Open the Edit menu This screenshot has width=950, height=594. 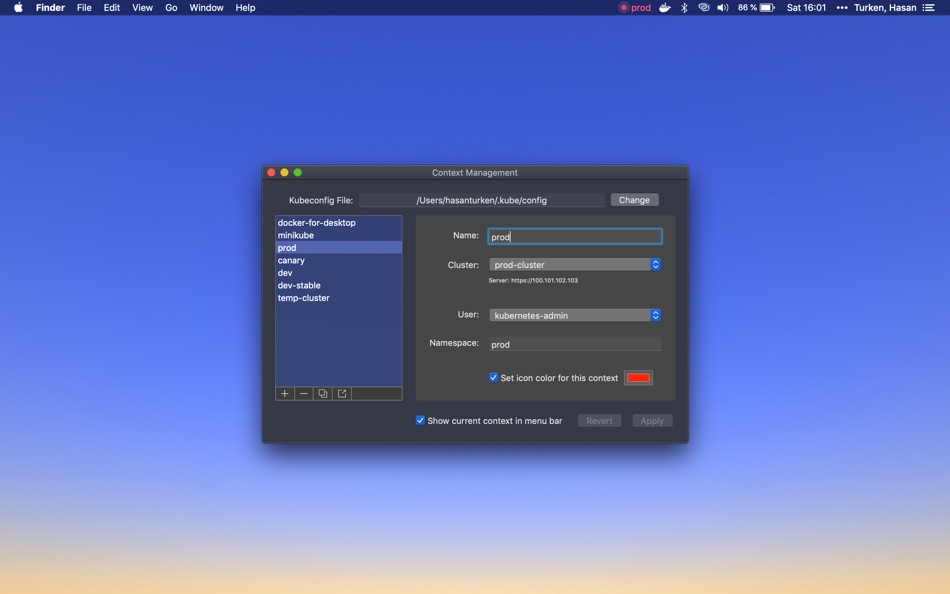pos(111,8)
